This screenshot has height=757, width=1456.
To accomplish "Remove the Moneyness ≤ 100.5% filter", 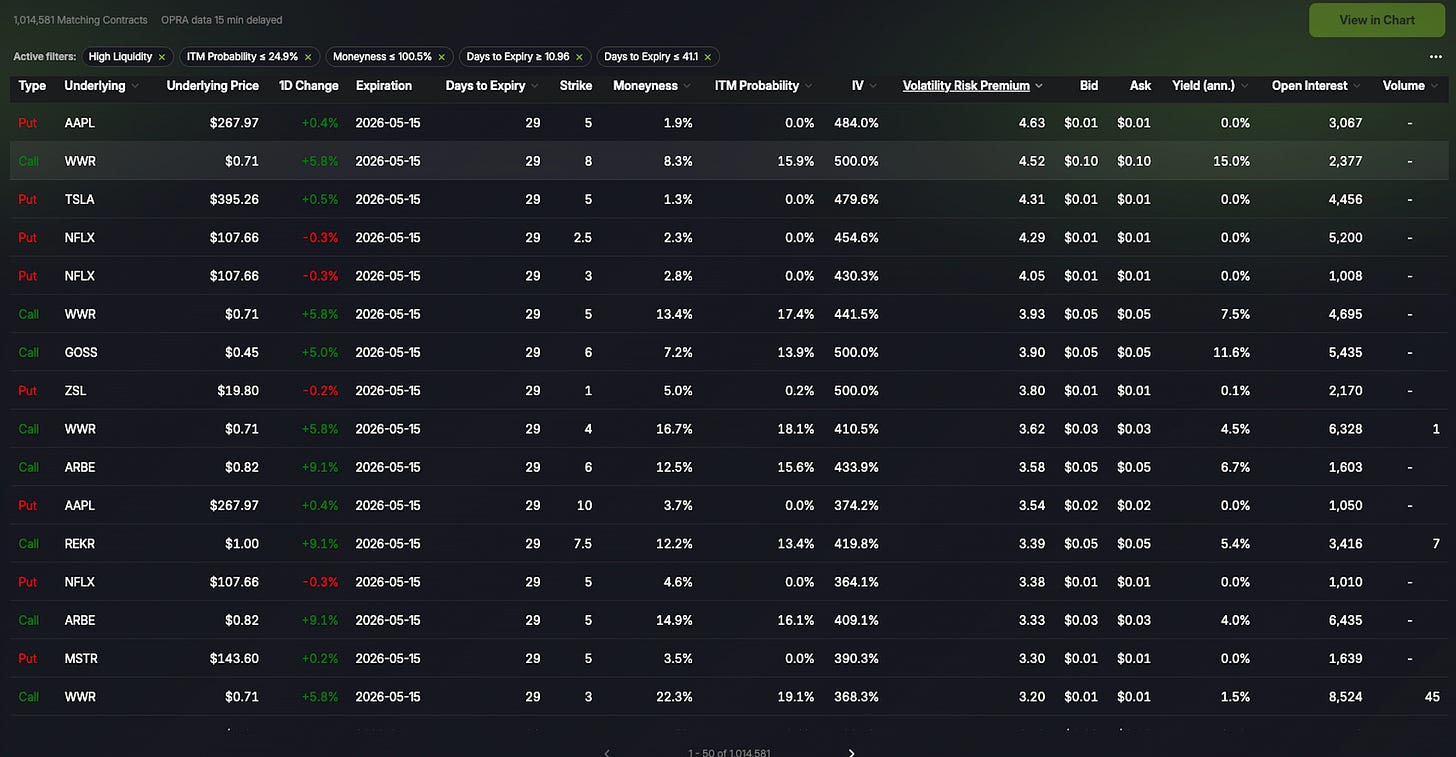I will click(442, 57).
